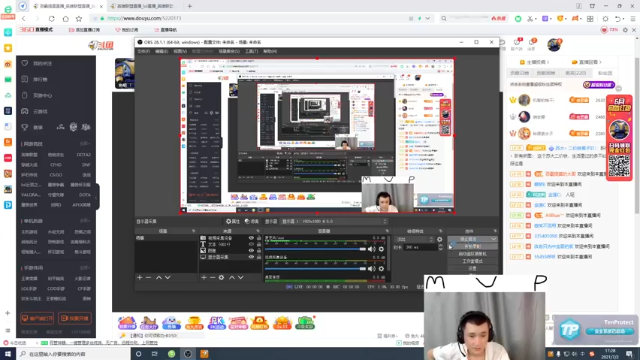Open the display selection dropdown in OBS

point(334,221)
